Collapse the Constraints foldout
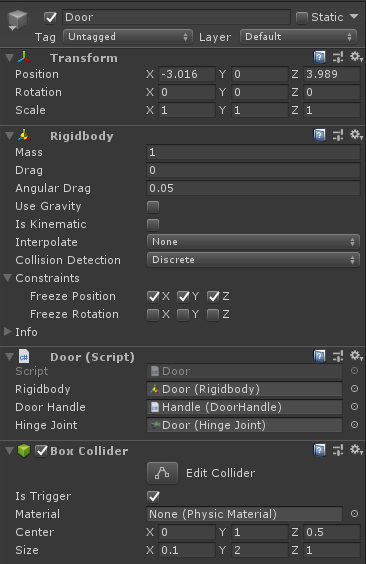The image size is (366, 564). pyautogui.click(x=8, y=278)
